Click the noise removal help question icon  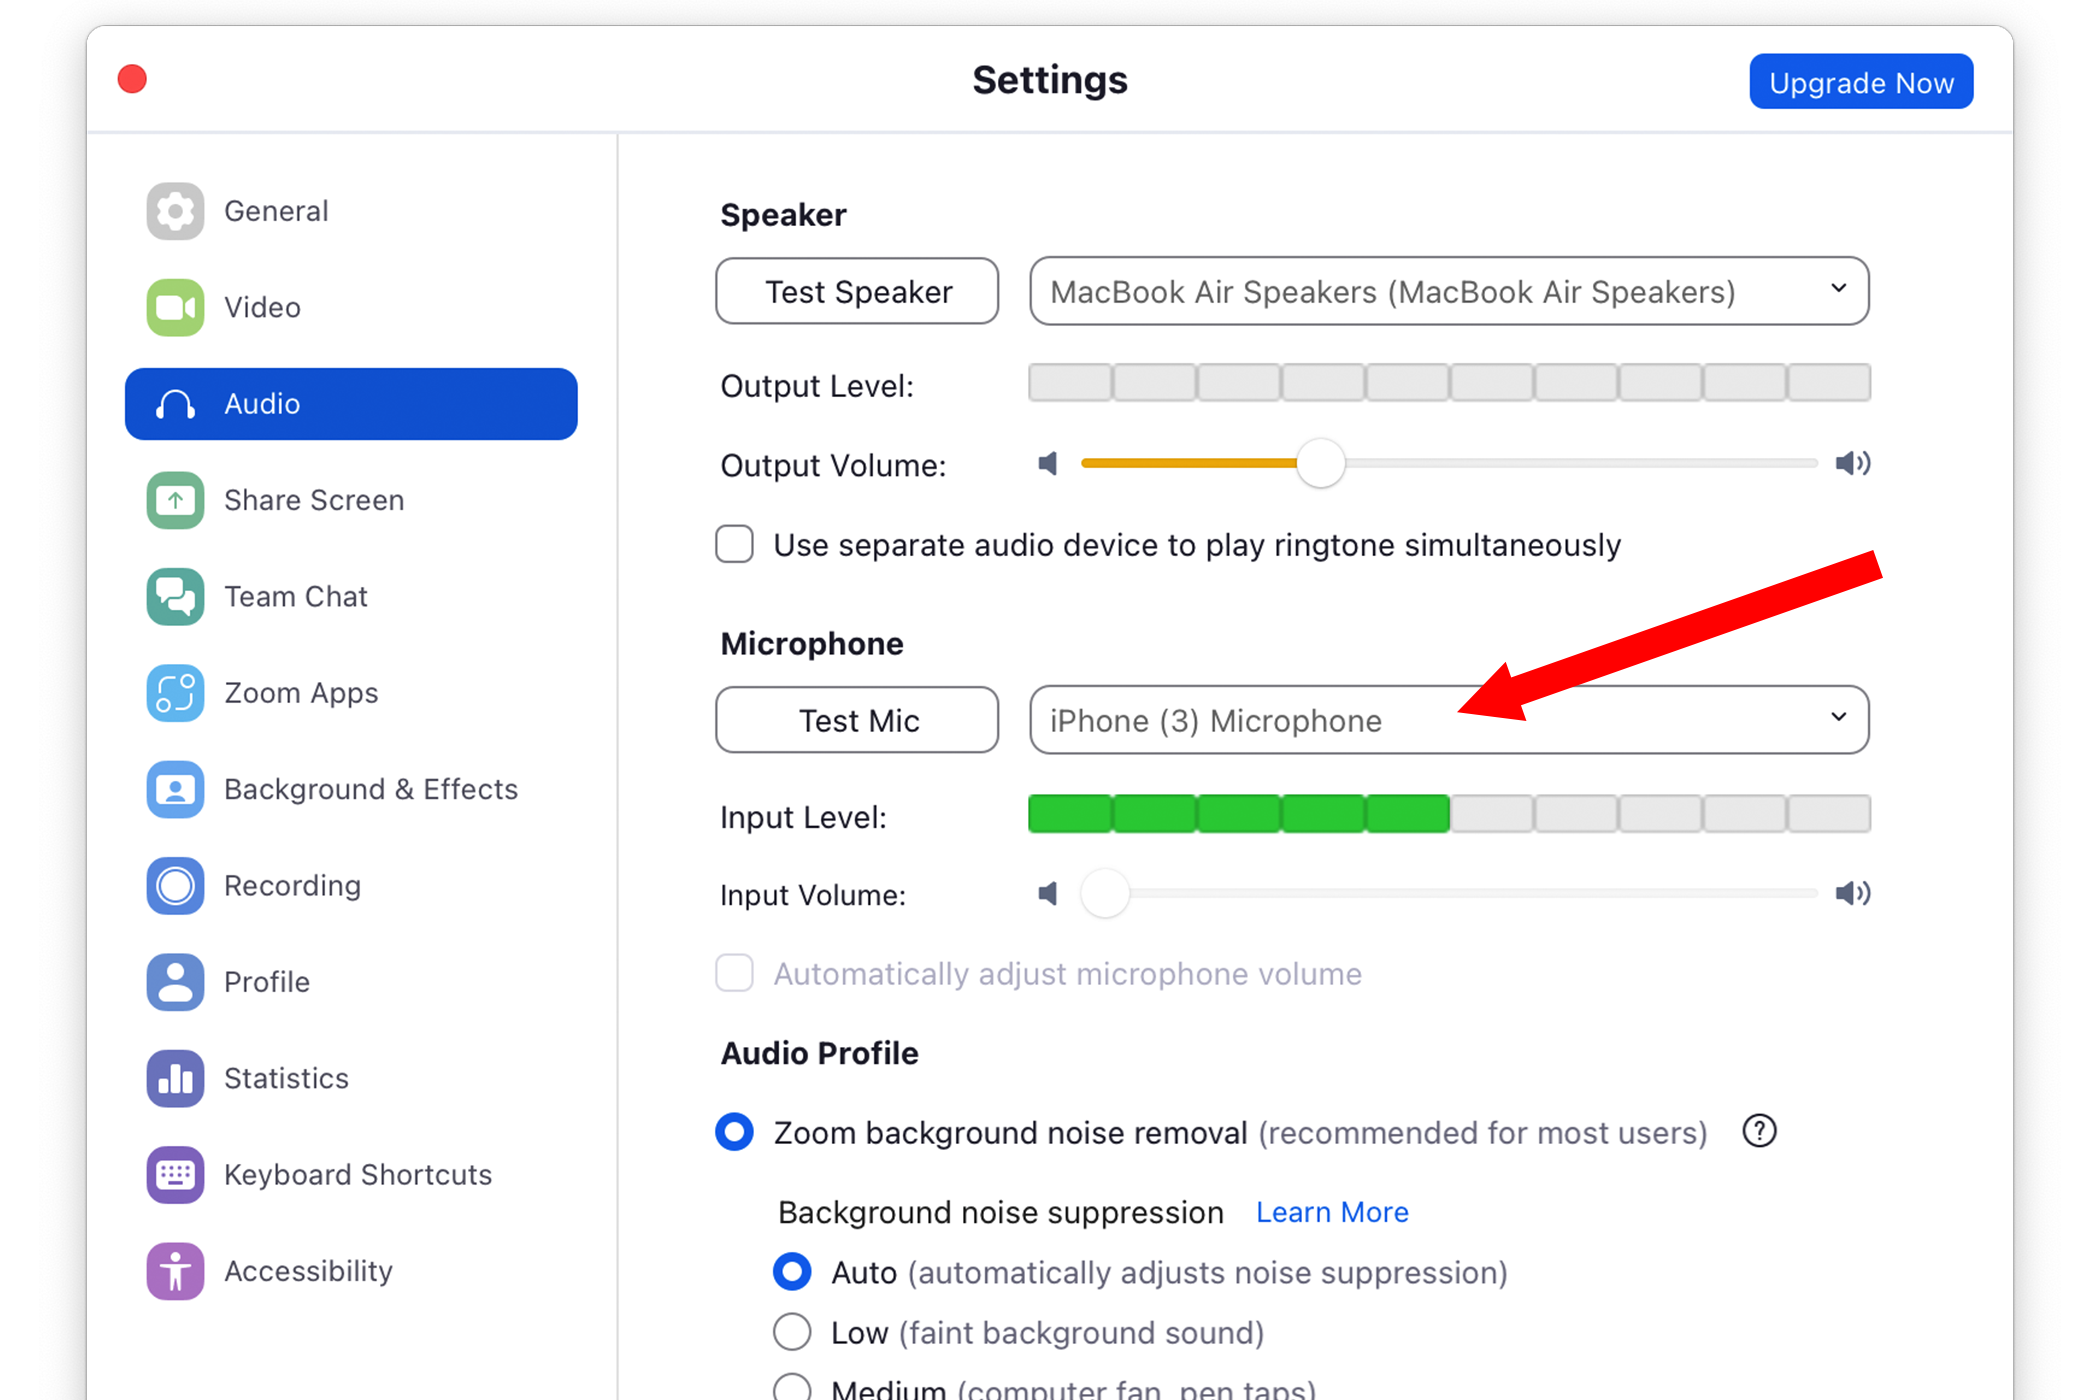coord(1759,1131)
